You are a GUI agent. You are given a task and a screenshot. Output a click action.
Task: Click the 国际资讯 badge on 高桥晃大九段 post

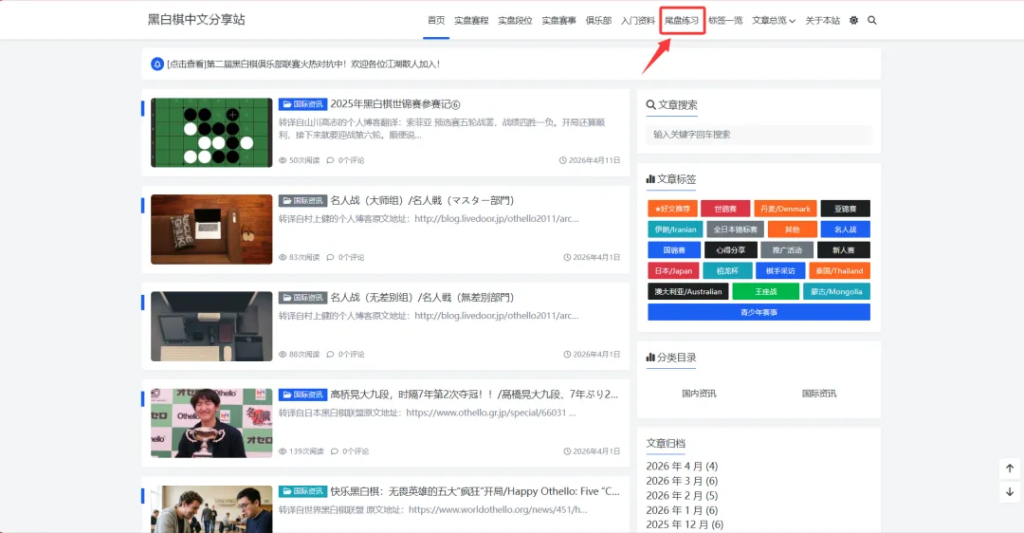(302, 395)
